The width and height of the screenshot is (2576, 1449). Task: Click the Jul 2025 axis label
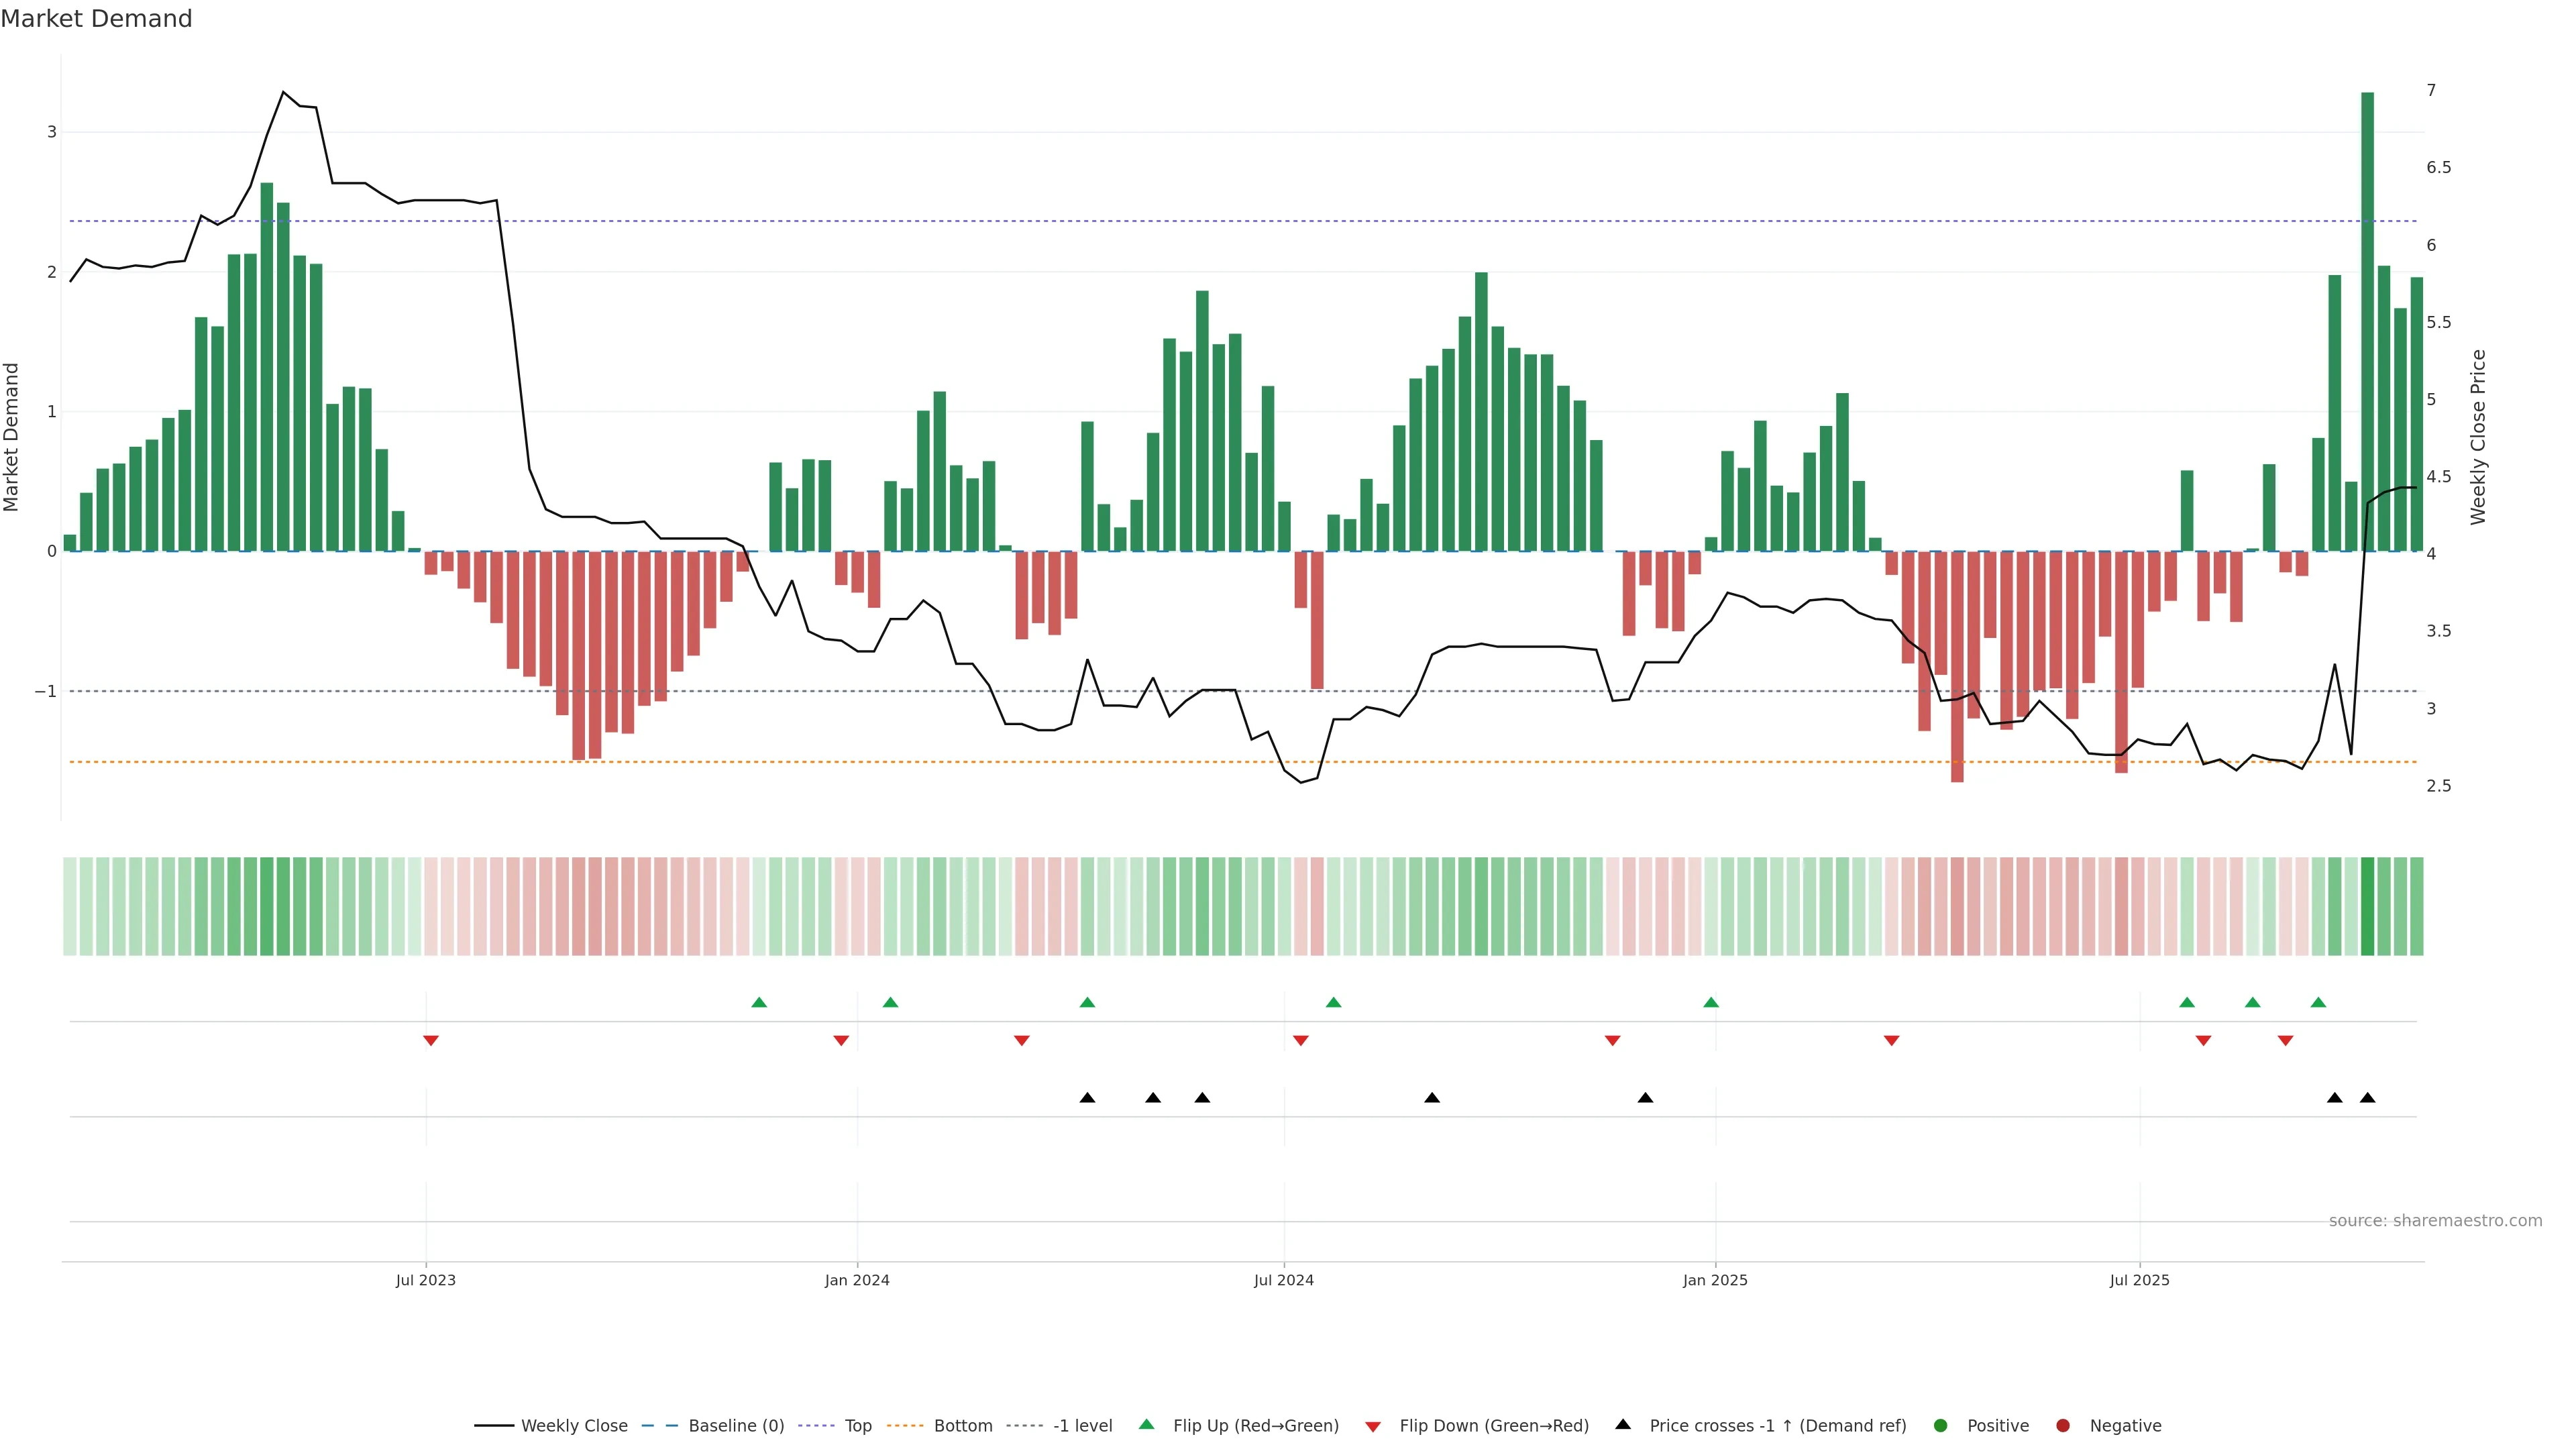pos(2140,1280)
